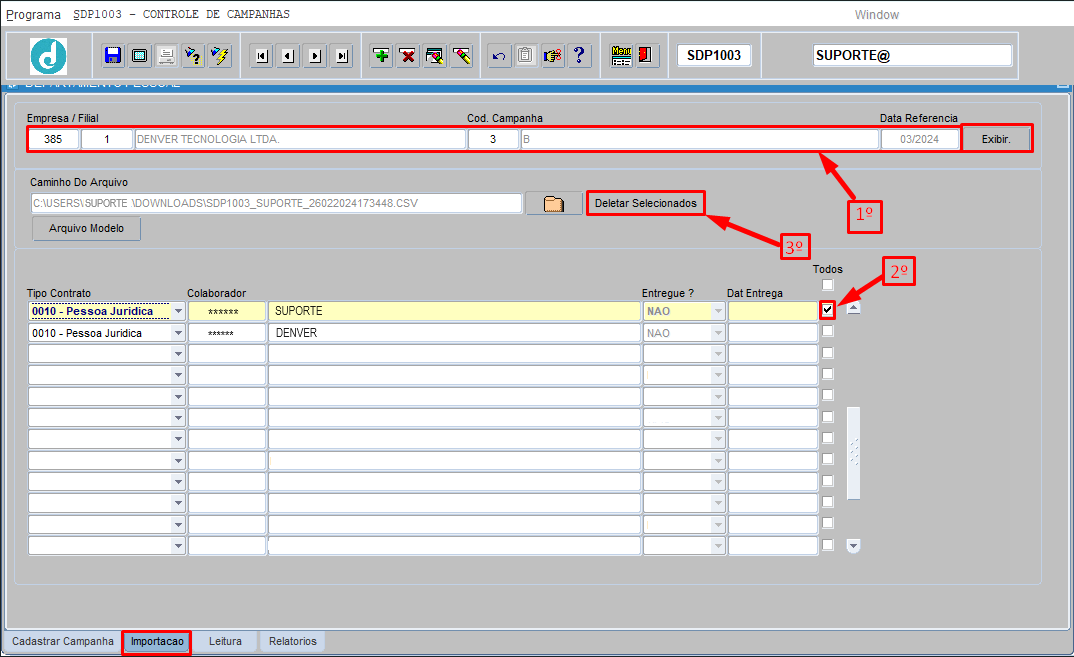The width and height of the screenshot is (1074, 657).
Task: Select the Importacao tab
Action: tap(158, 641)
